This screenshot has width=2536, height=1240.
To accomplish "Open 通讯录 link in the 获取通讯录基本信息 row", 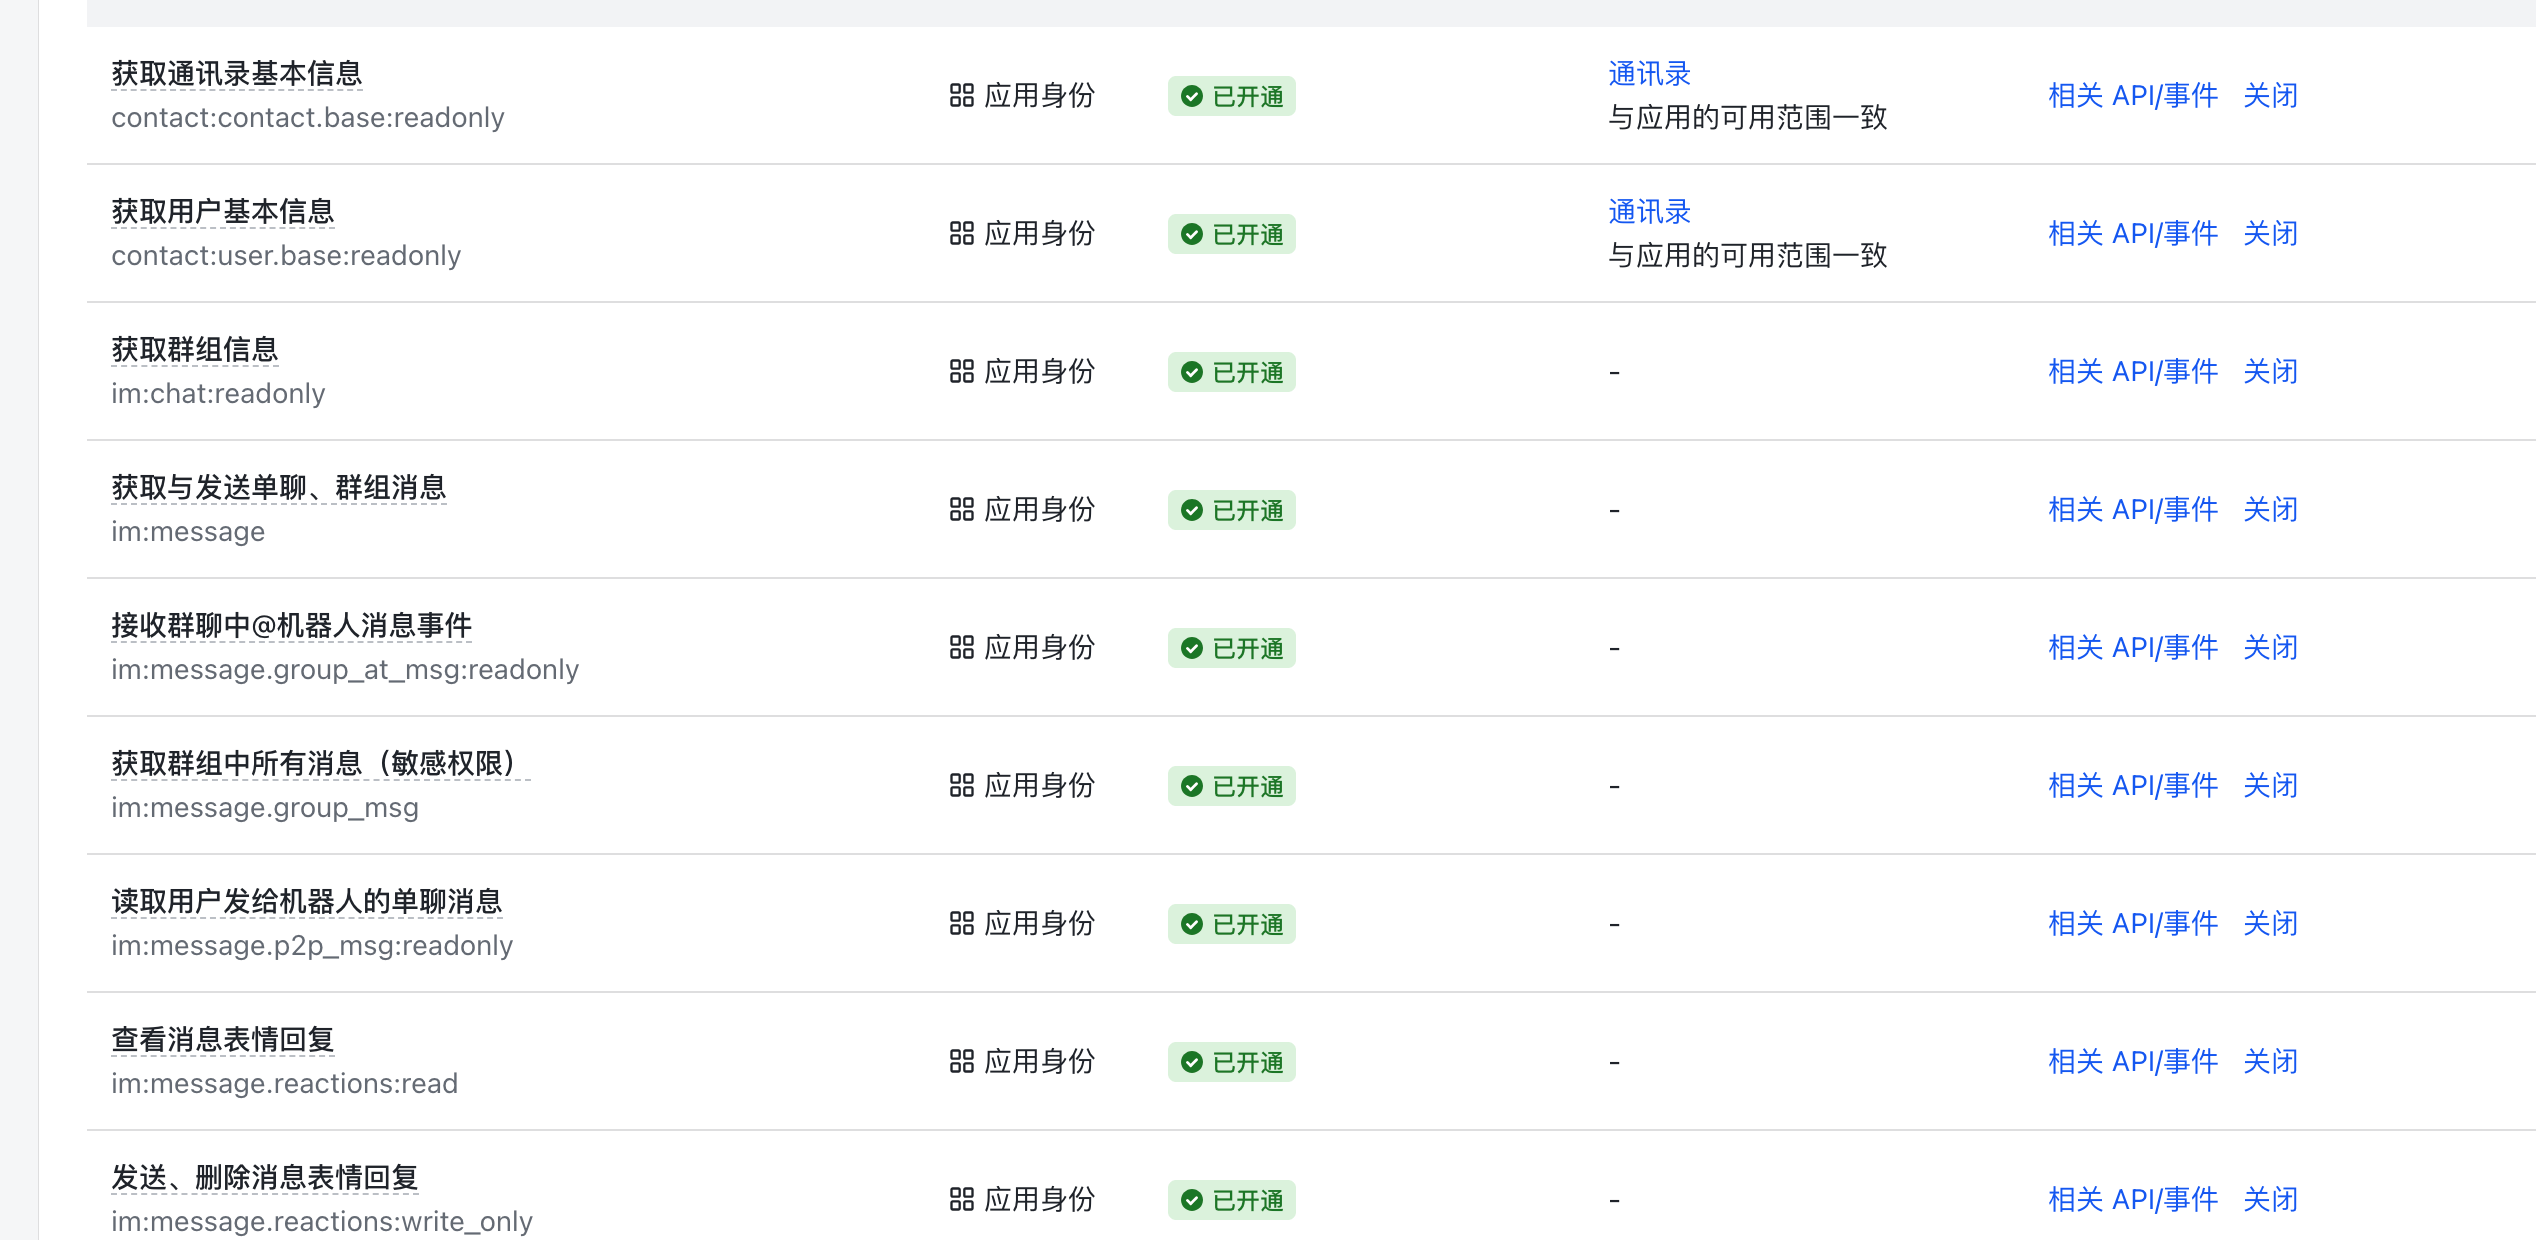I will tap(1648, 74).
